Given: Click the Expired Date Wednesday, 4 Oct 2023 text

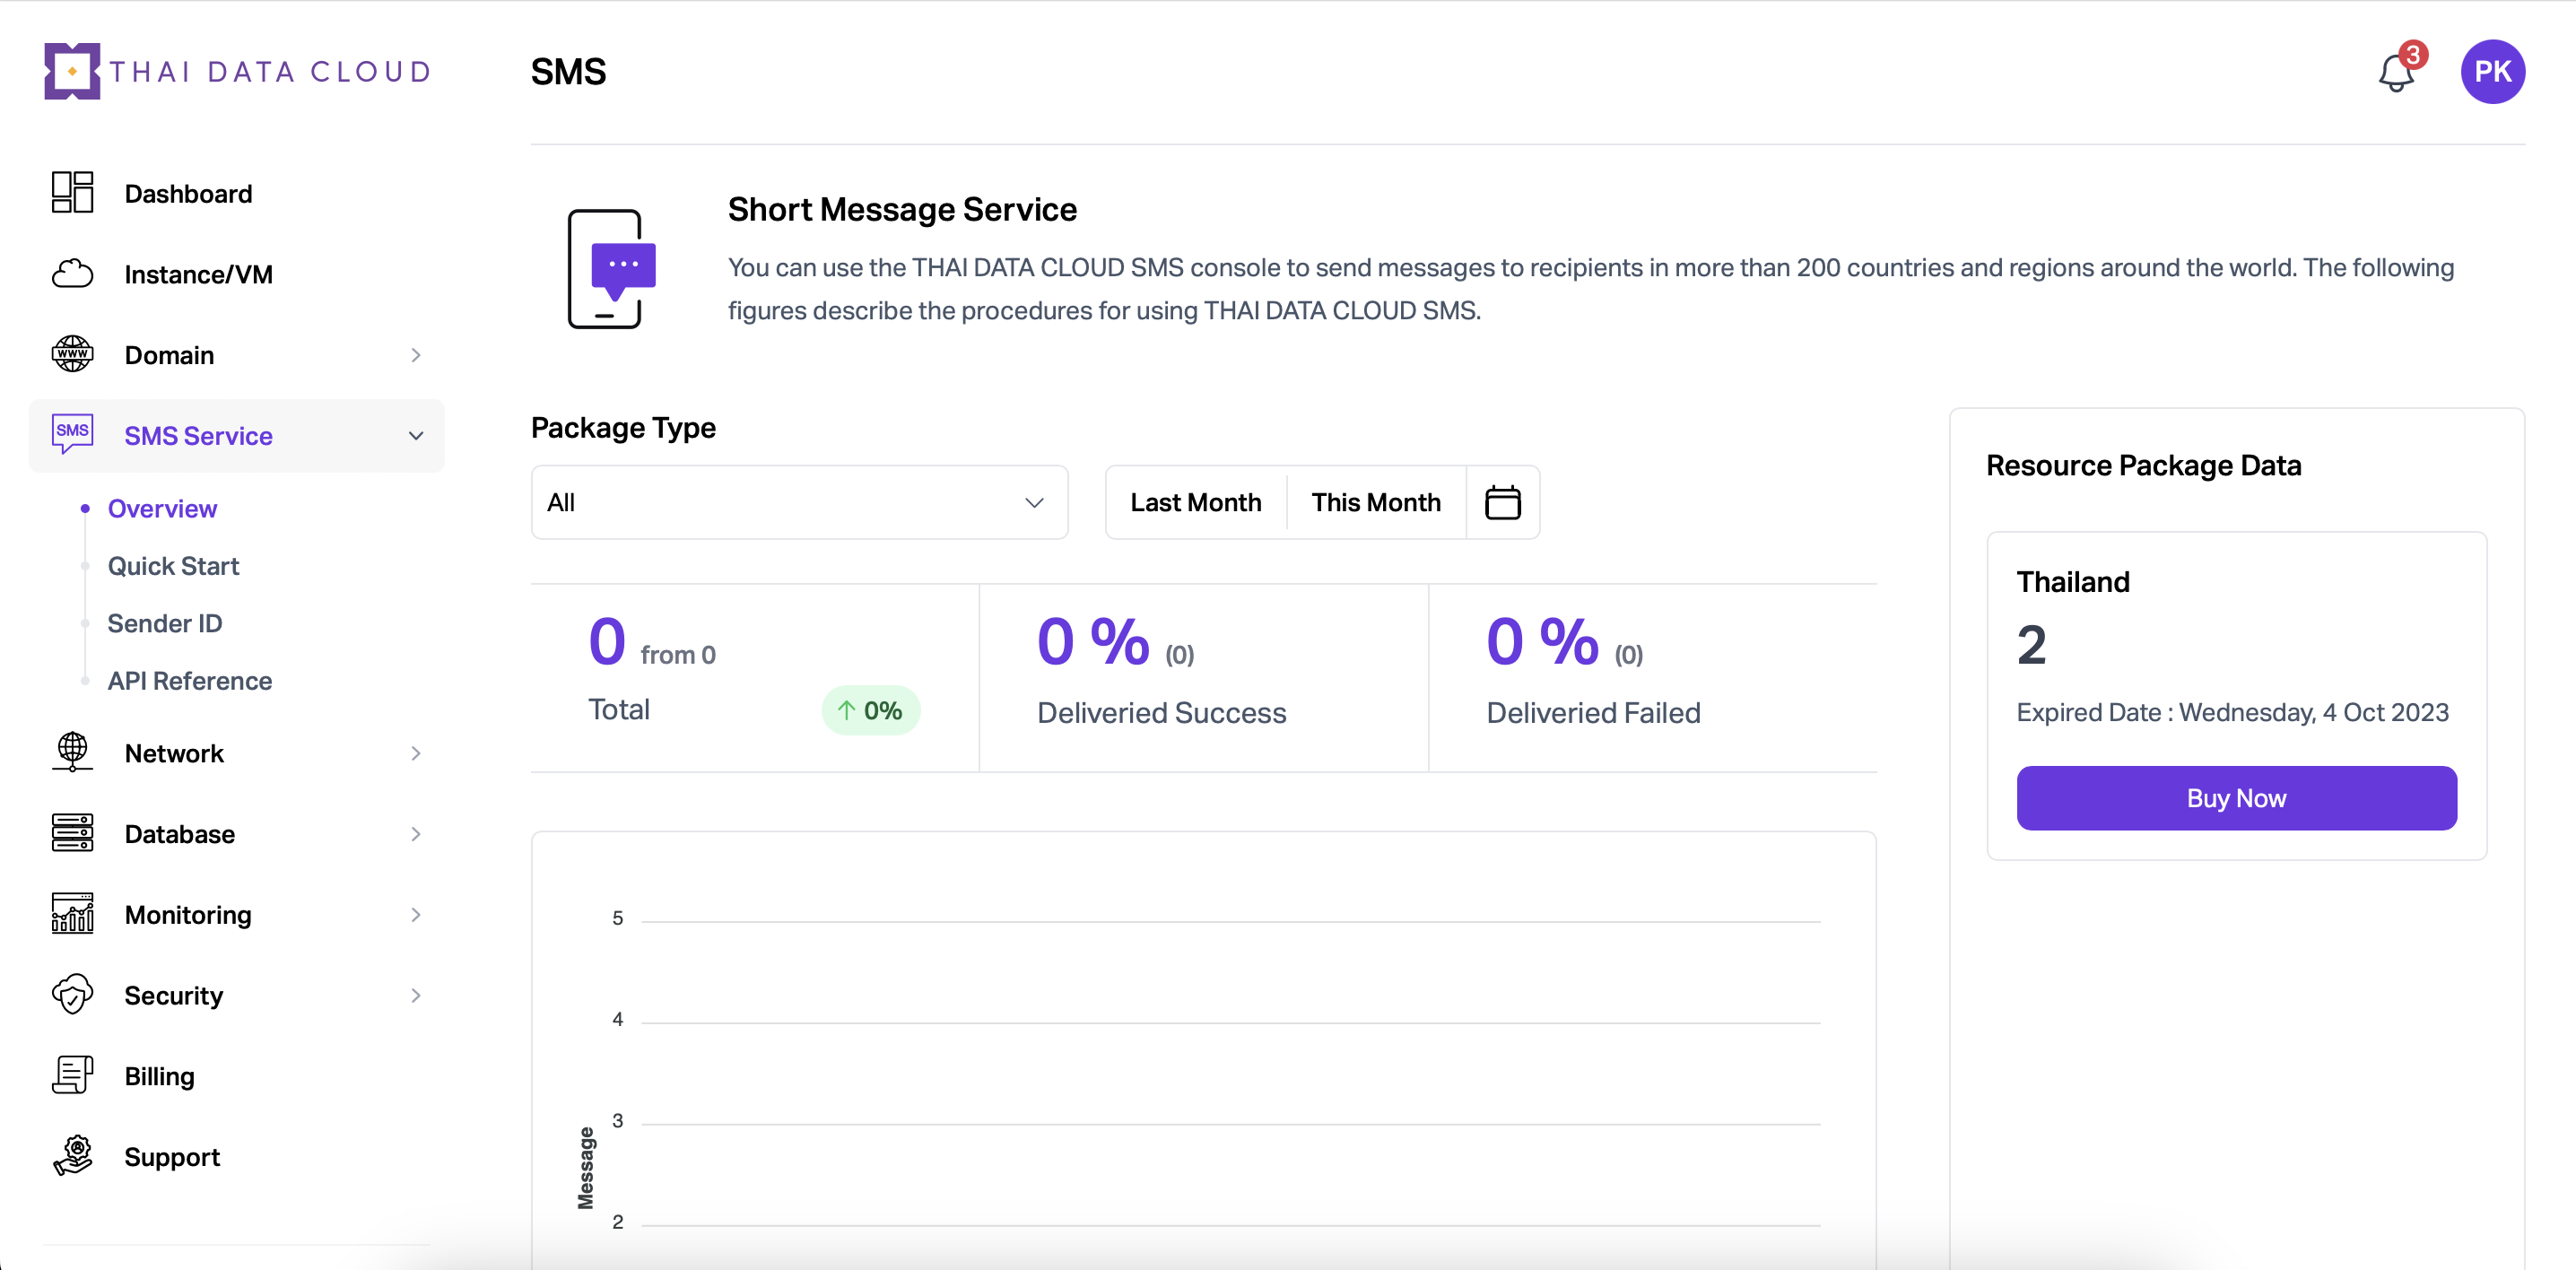Looking at the screenshot, I should pyautogui.click(x=2232, y=712).
